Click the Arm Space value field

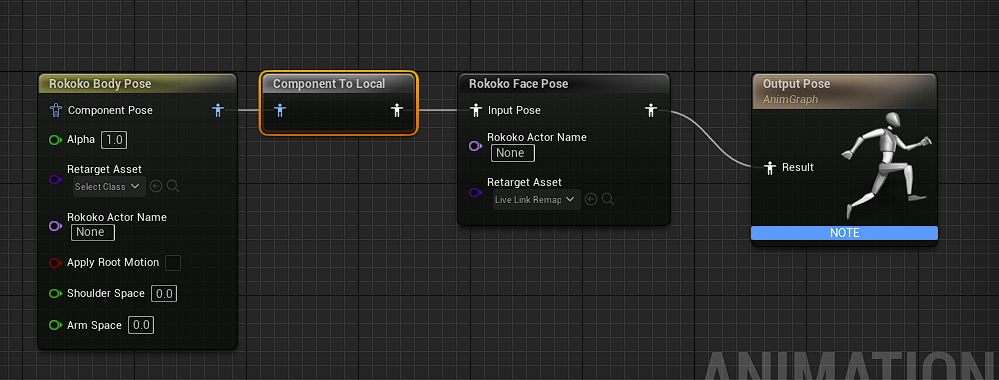[x=141, y=325]
